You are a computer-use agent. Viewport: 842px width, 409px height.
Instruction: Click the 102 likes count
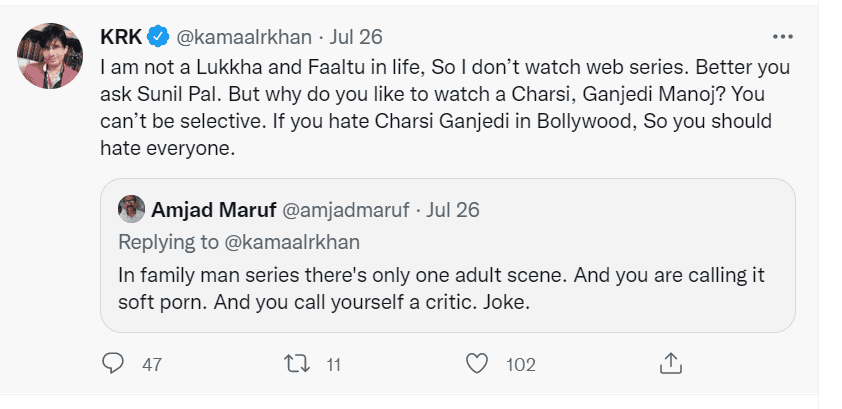(521, 365)
